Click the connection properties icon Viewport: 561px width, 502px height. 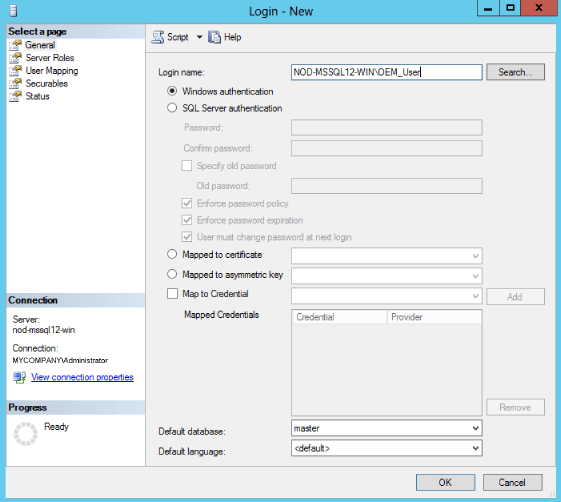(20, 377)
